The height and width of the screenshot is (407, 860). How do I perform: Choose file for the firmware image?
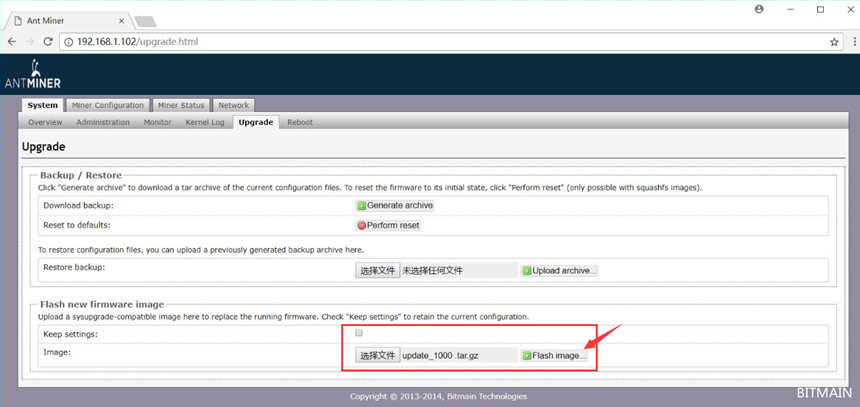377,355
